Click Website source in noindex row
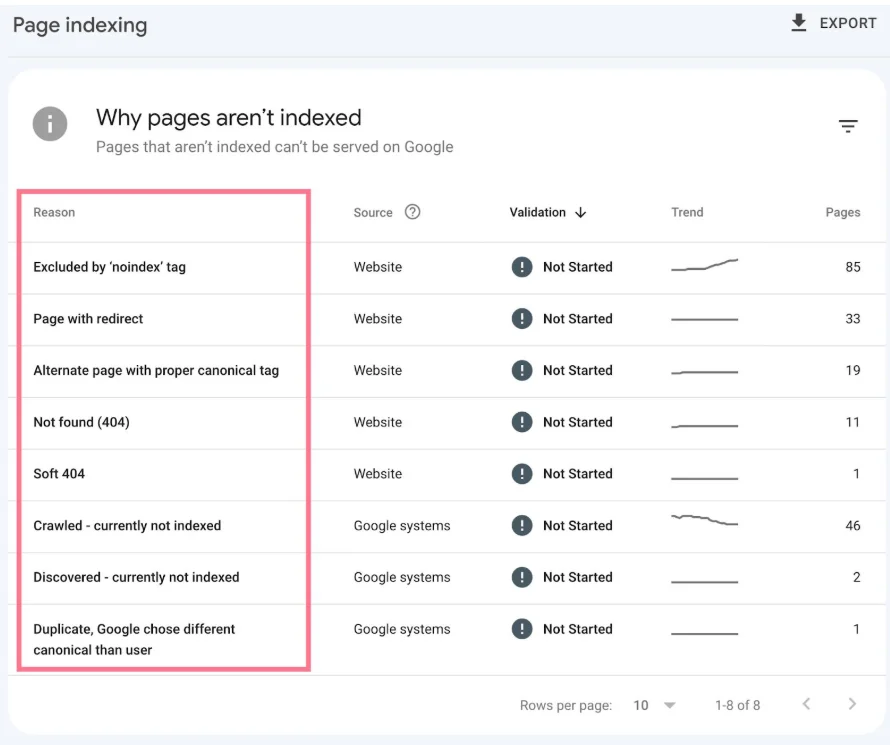 coord(377,267)
